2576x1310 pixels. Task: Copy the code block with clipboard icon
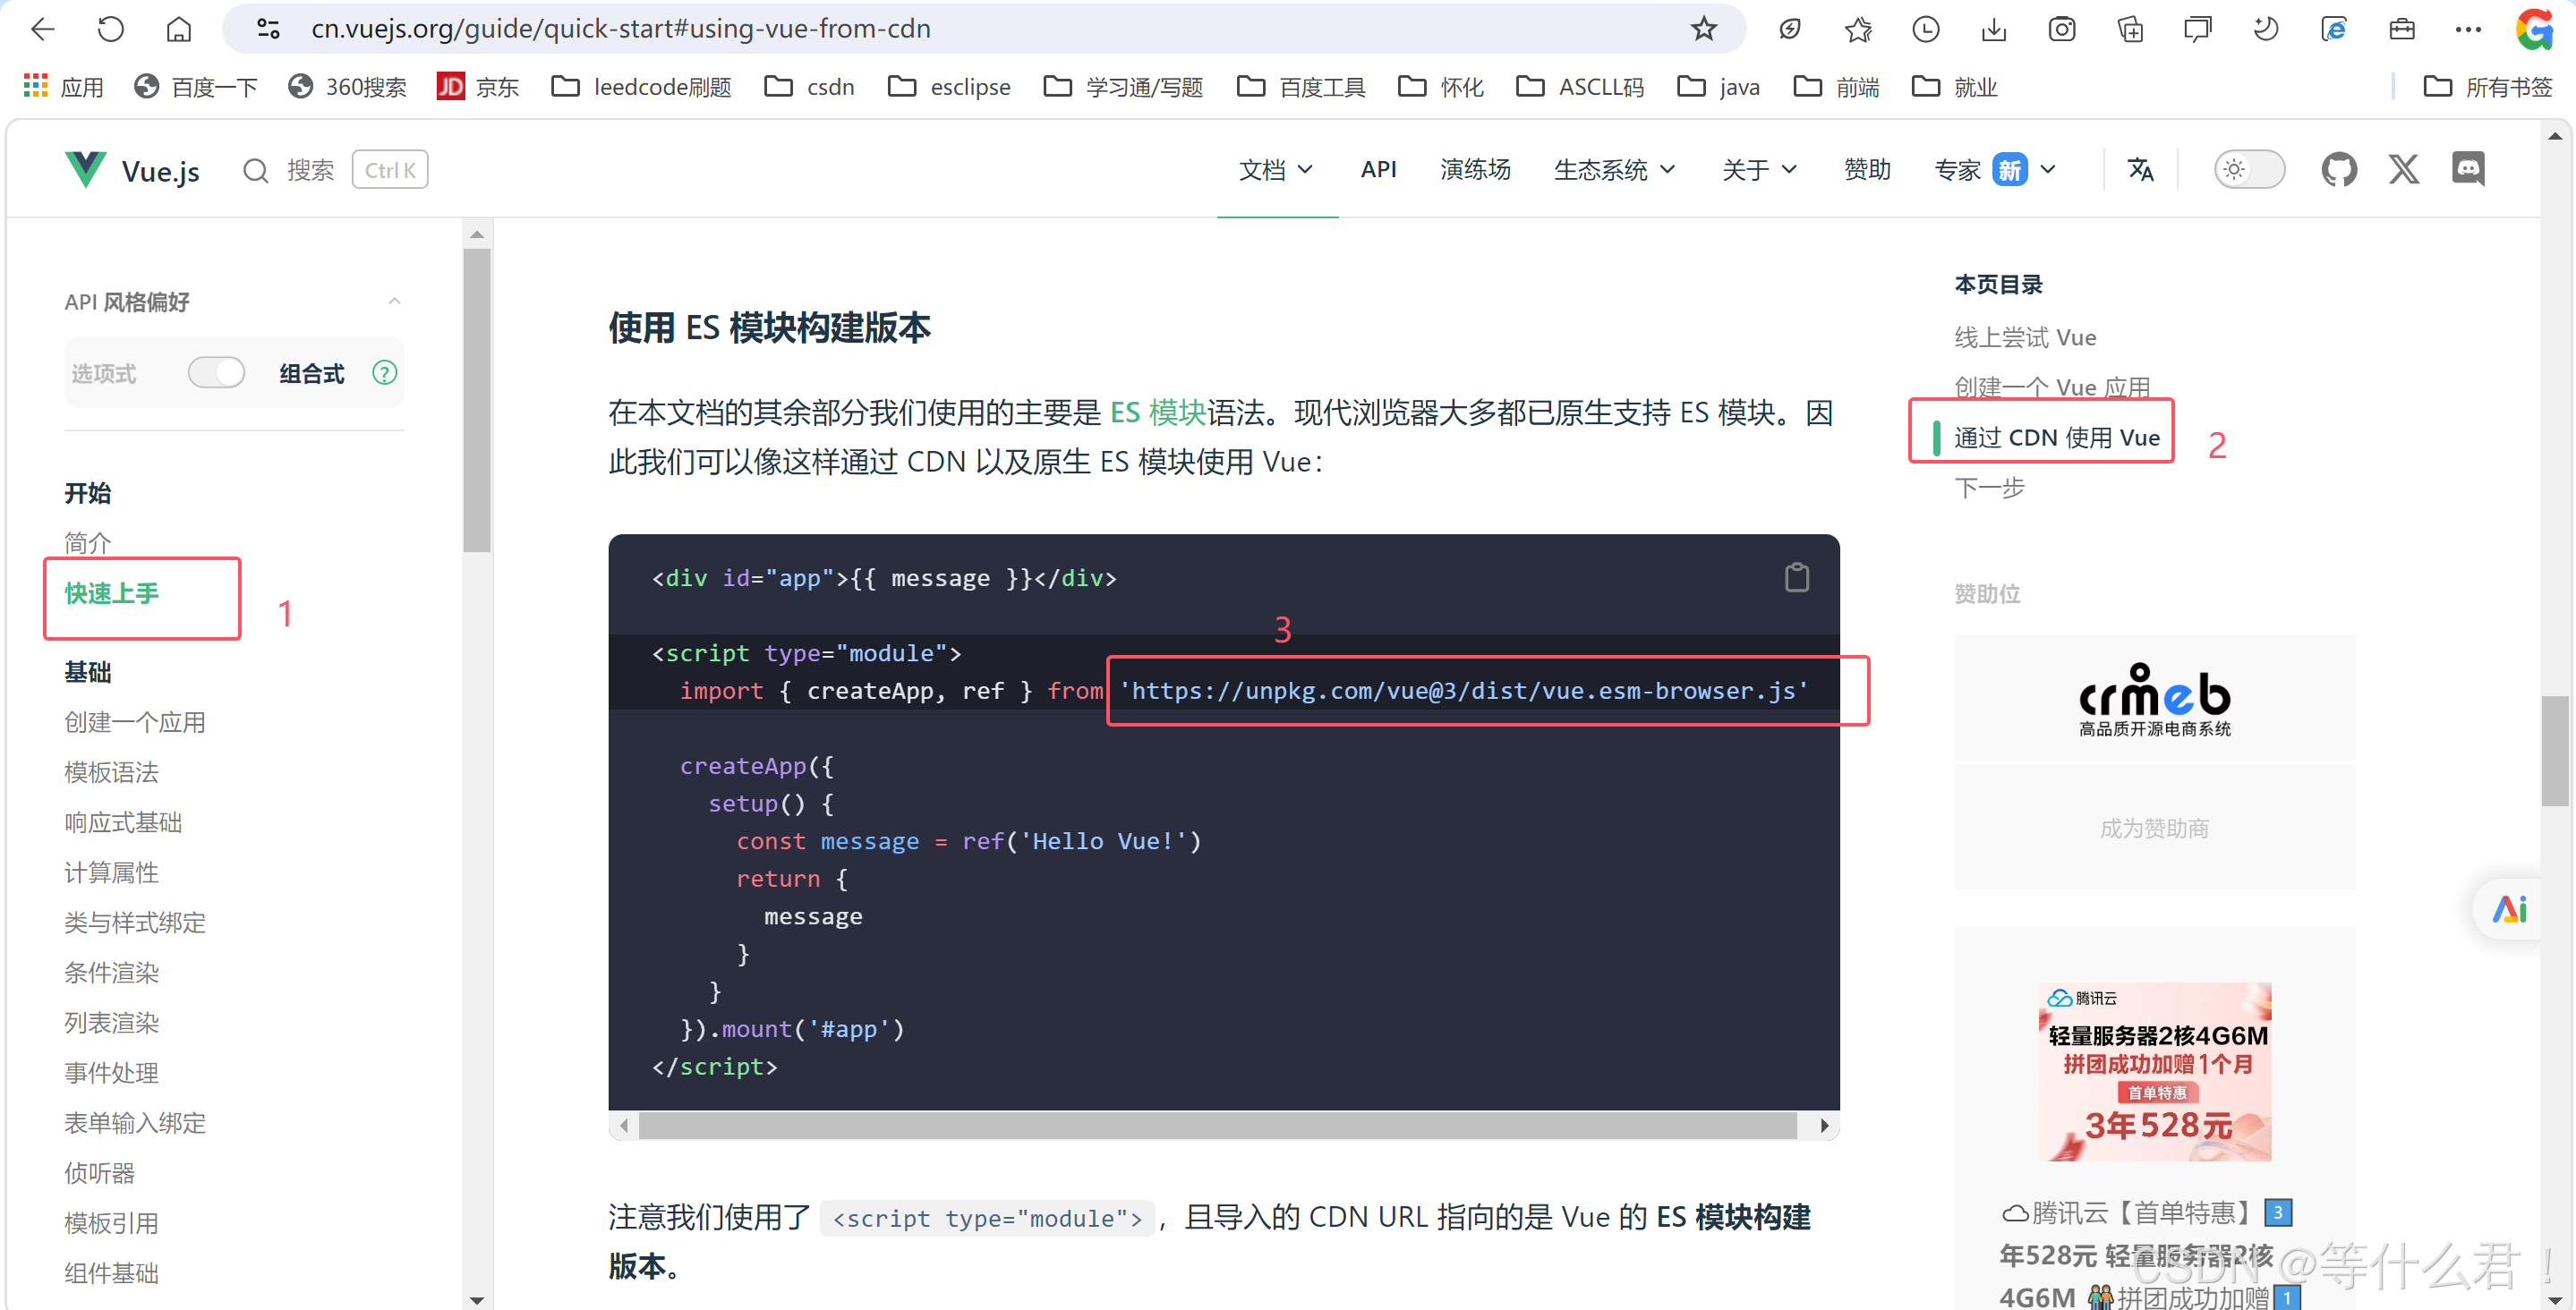[x=1796, y=577]
